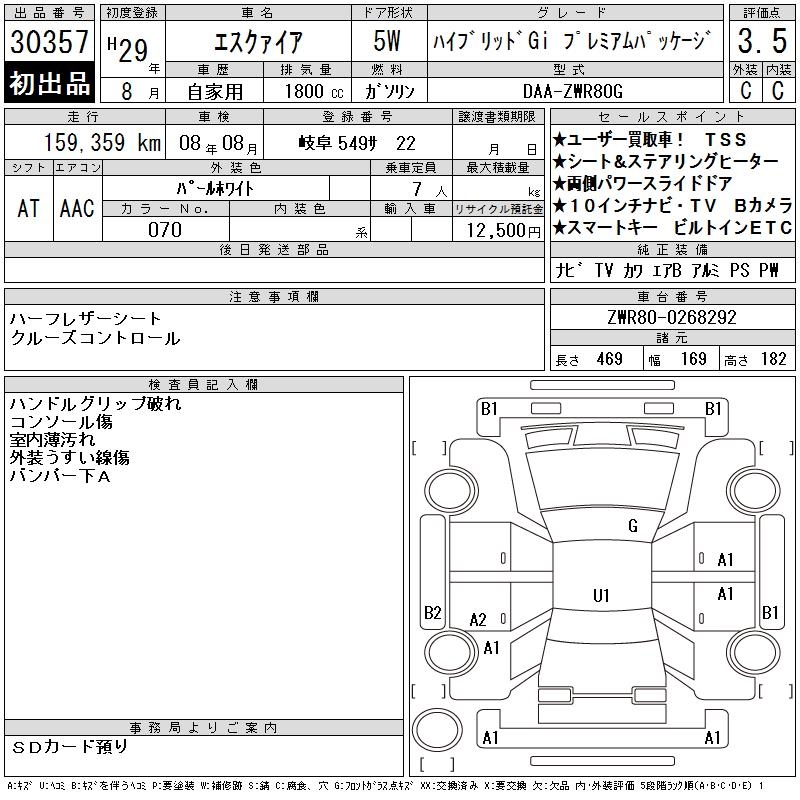Click the door type value 5W
This screenshot has width=800, height=800.
387,41
